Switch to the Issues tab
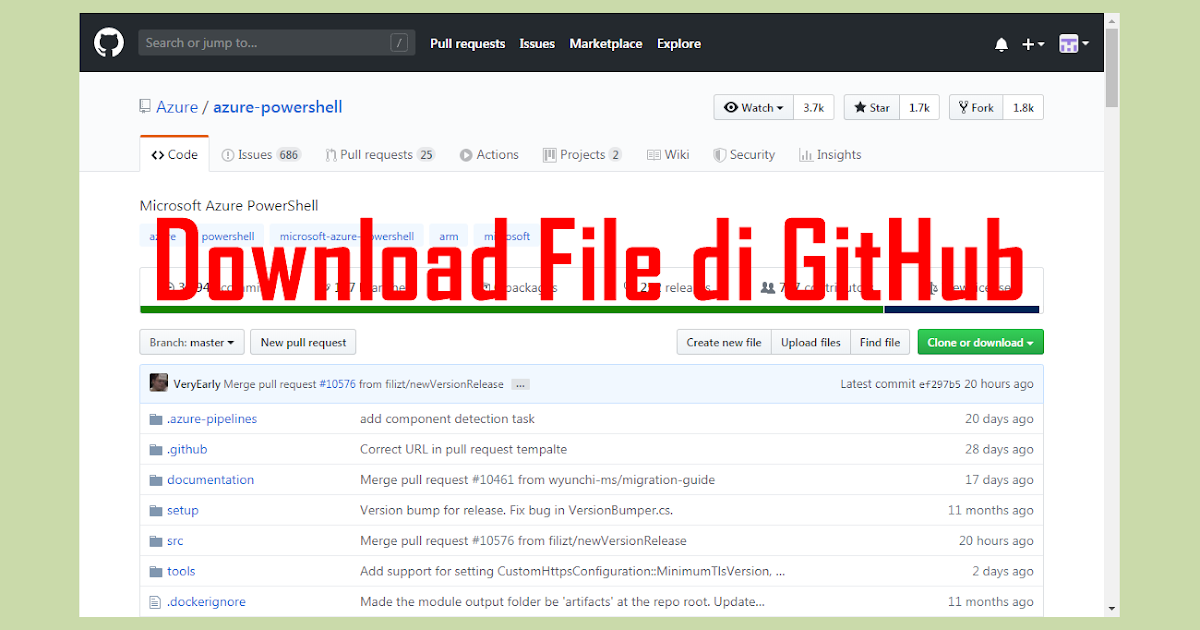Viewport: 1200px width, 630px height. (x=261, y=155)
